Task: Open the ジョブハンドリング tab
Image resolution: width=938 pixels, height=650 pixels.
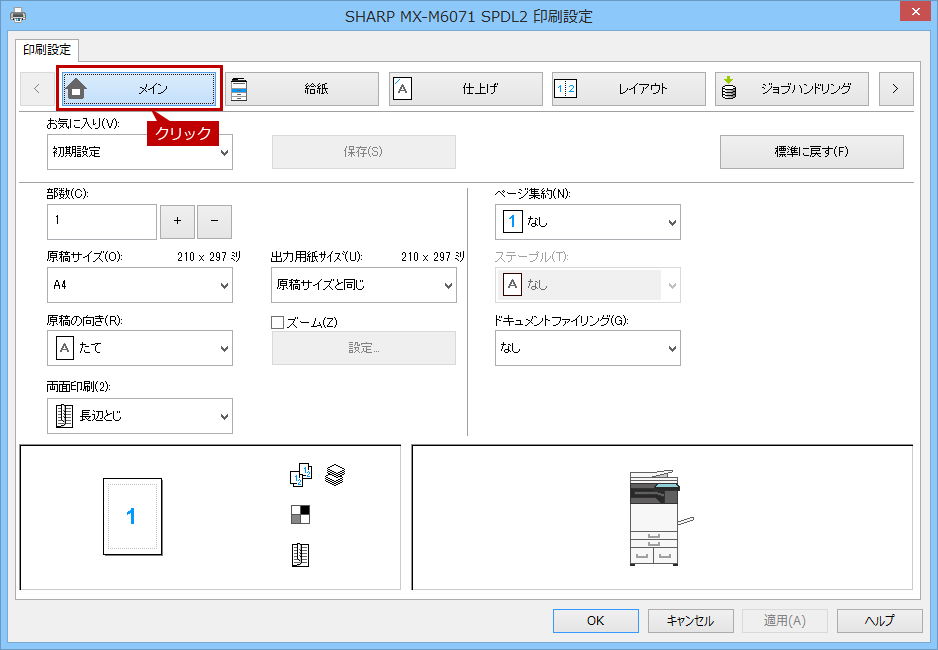Action: point(791,89)
